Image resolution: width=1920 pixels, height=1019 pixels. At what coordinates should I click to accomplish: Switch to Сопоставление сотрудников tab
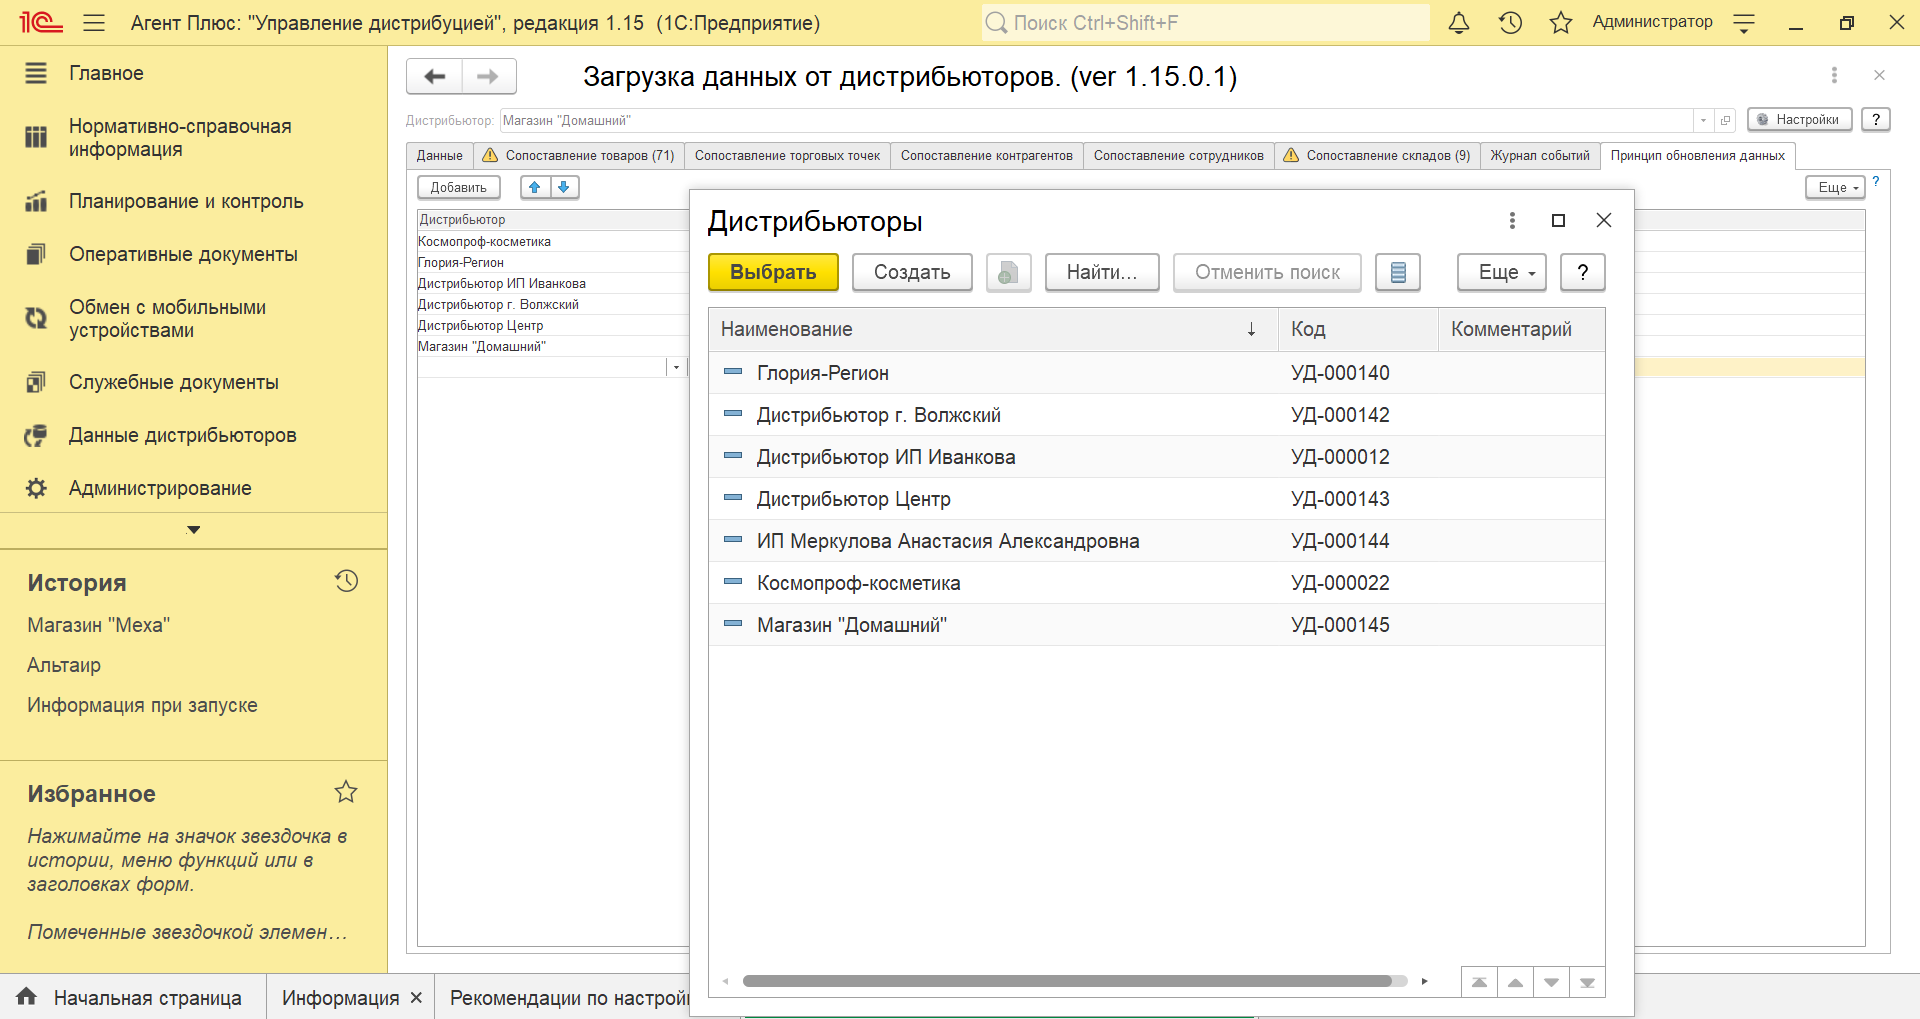1178,155
